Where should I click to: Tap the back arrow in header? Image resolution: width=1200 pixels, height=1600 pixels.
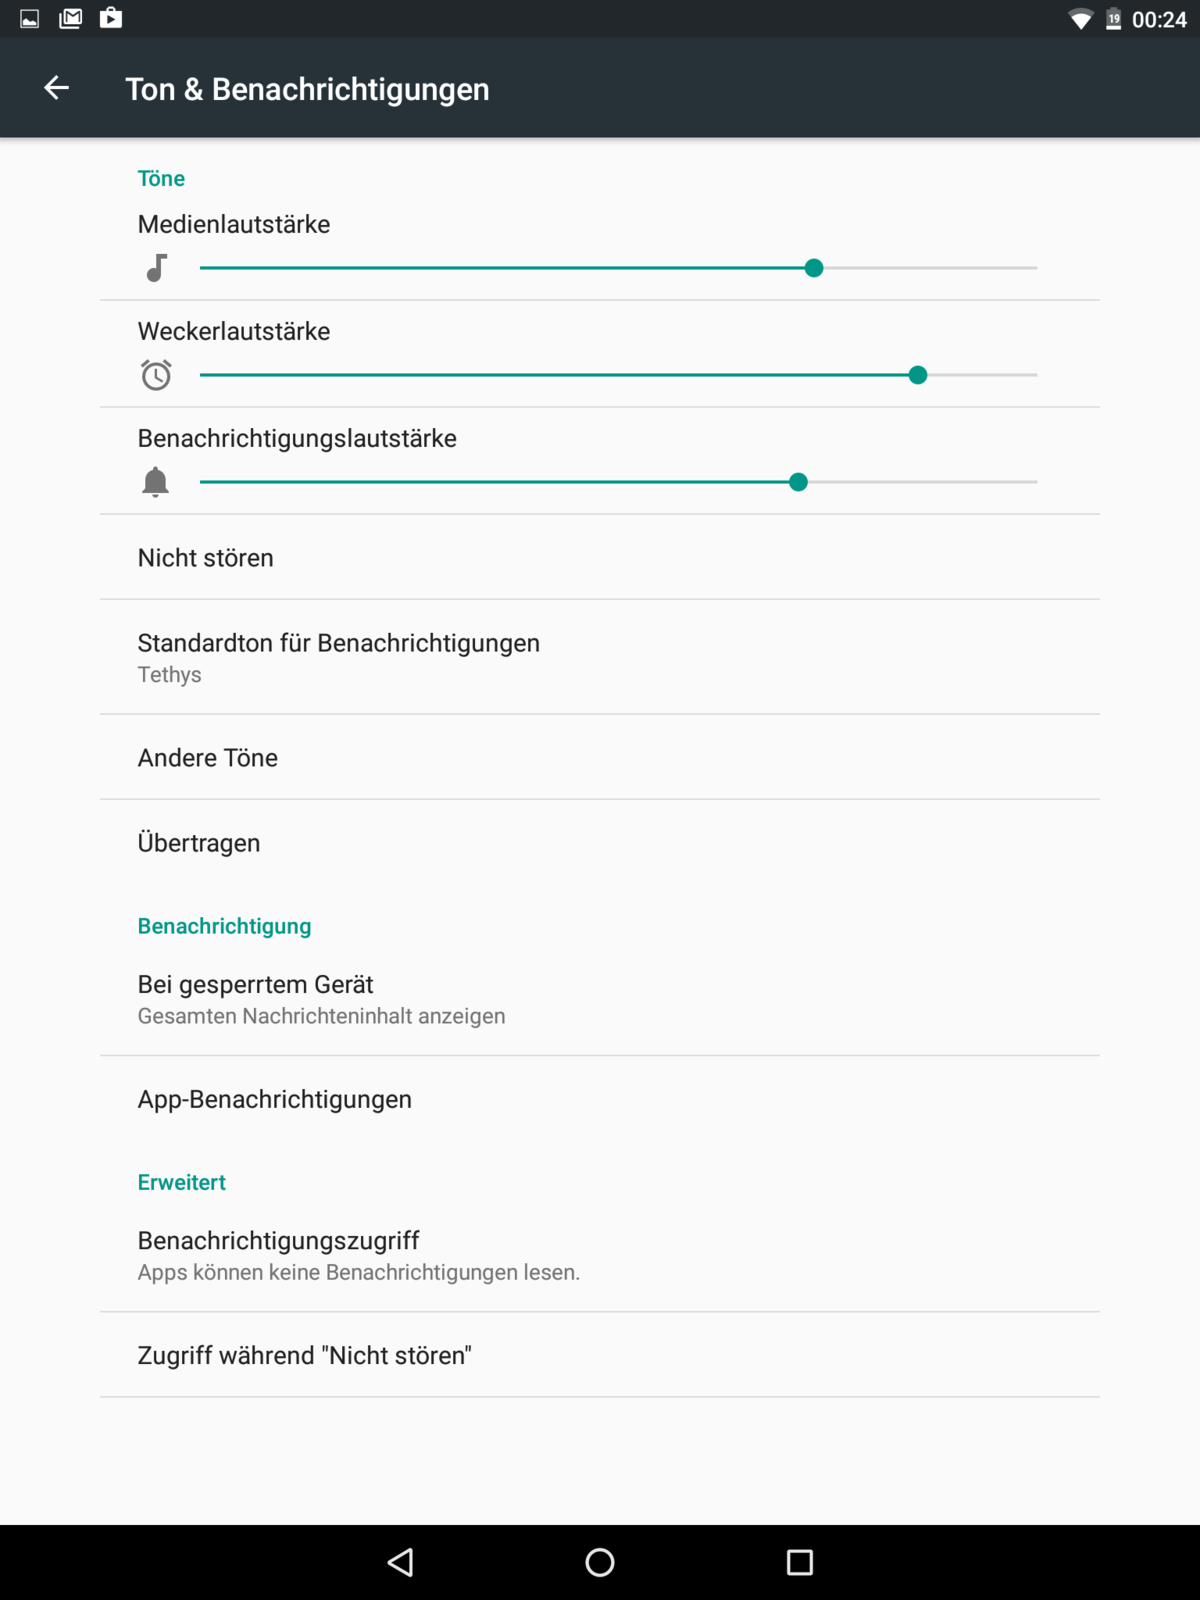(56, 88)
